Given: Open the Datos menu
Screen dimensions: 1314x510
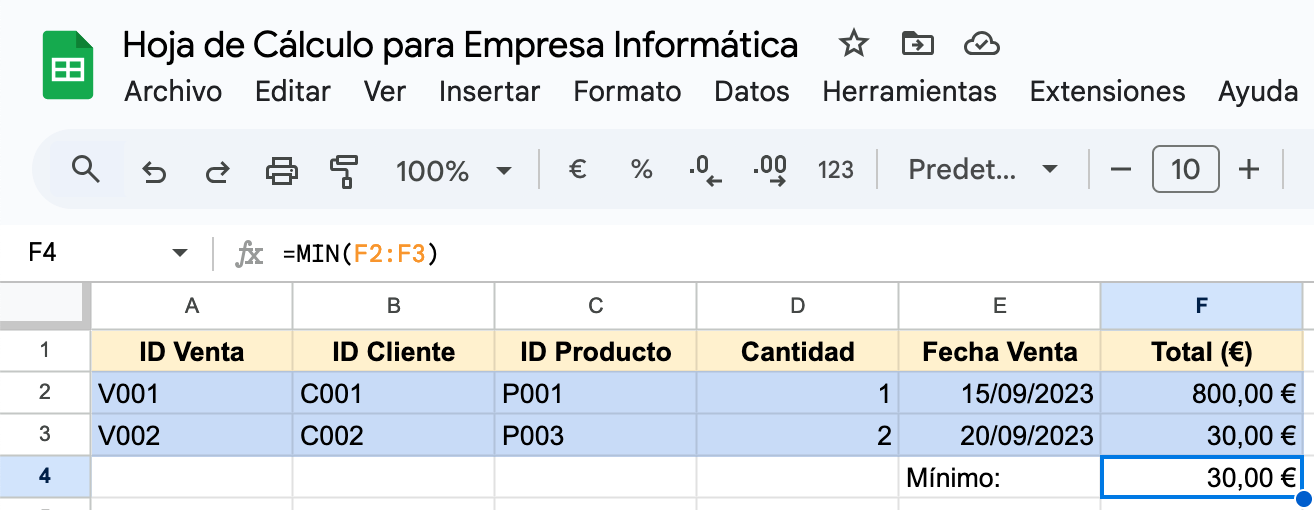Looking at the screenshot, I should [x=751, y=92].
